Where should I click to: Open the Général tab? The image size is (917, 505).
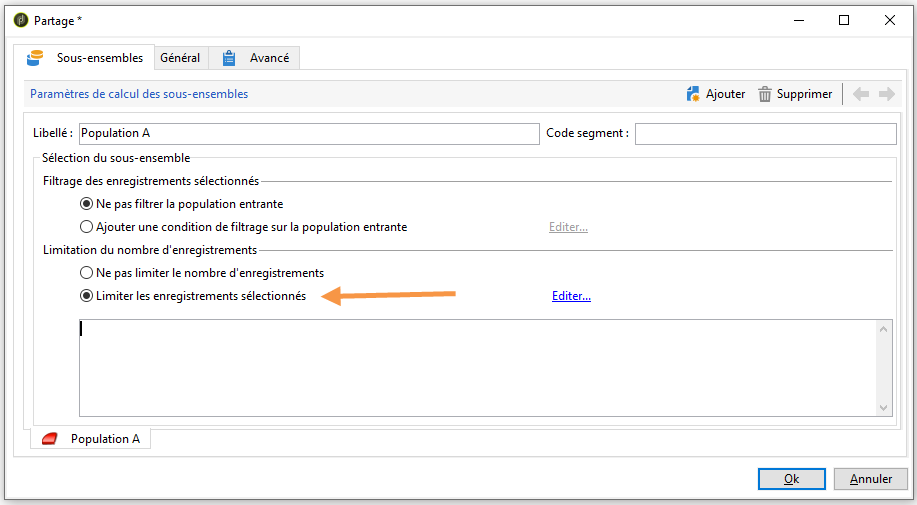click(180, 58)
